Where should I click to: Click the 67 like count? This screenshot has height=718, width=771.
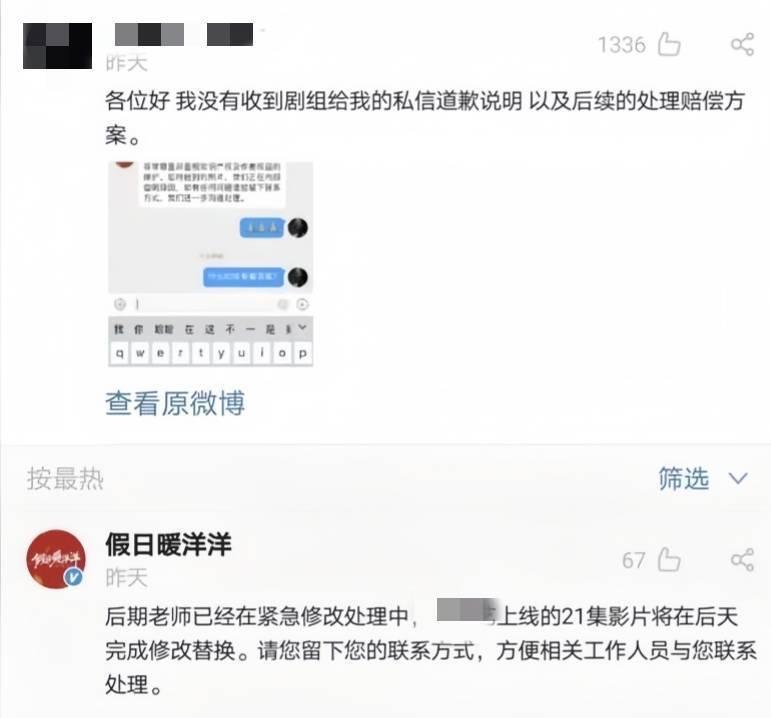click(x=633, y=560)
